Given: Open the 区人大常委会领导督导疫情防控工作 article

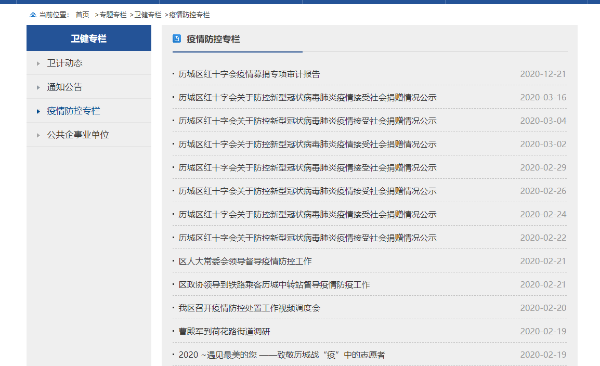Looking at the screenshot, I should coord(245,261).
